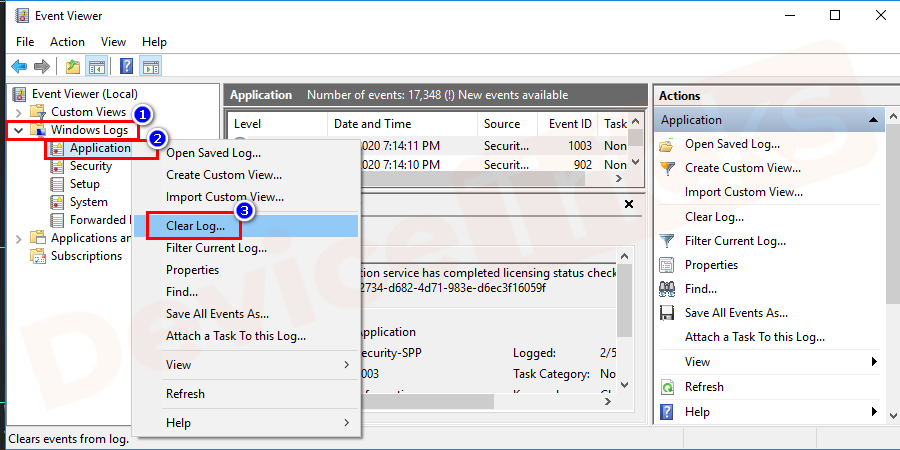Screen dimensions: 900x450
Task: Click the Forward arrow toolbar icon
Action: 42,67
